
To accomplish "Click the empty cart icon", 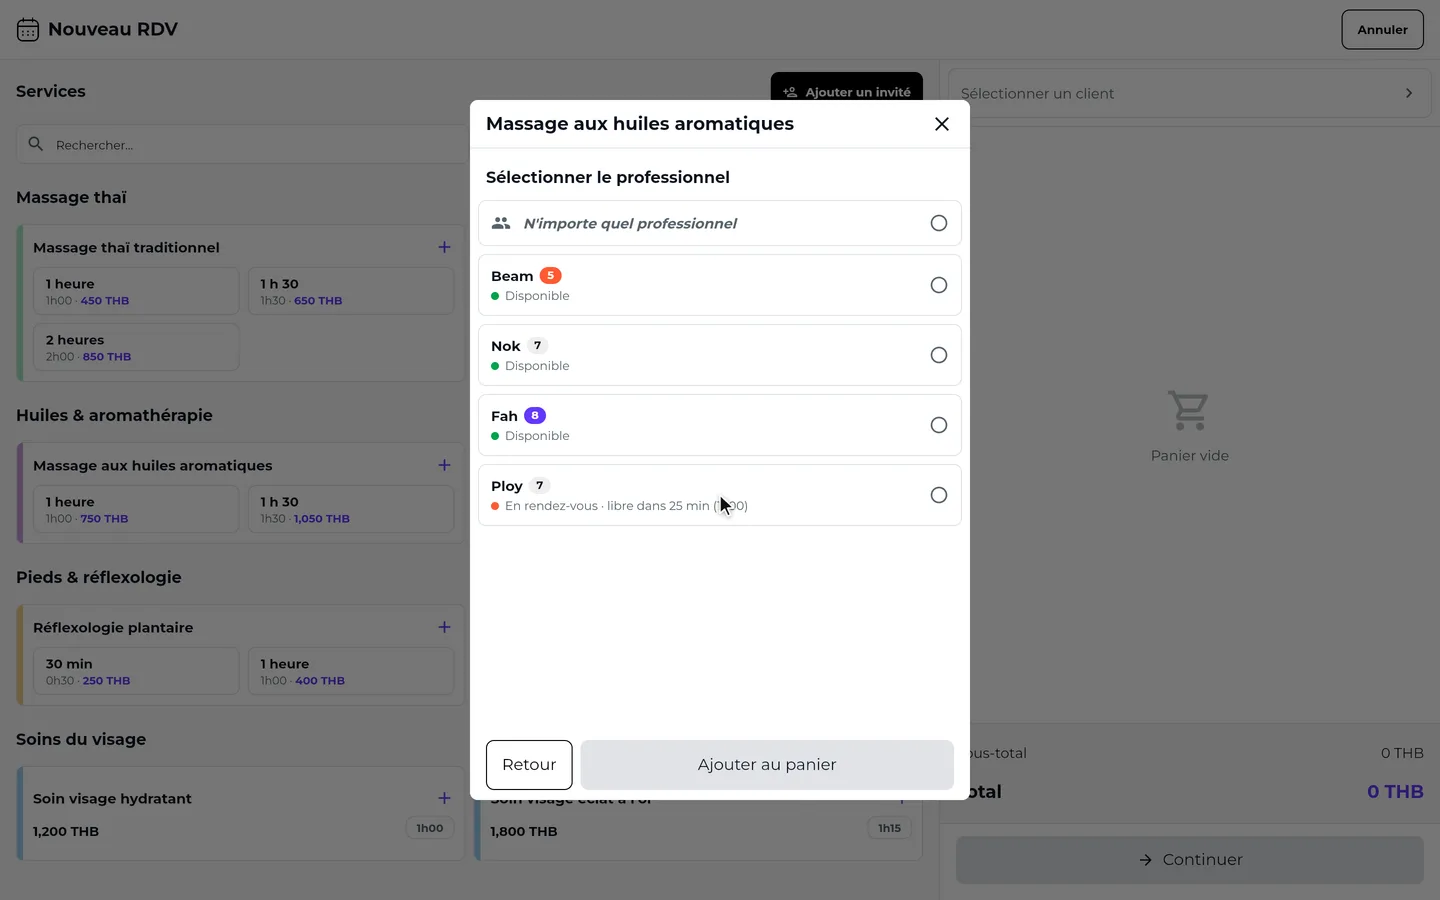I will [x=1189, y=410].
